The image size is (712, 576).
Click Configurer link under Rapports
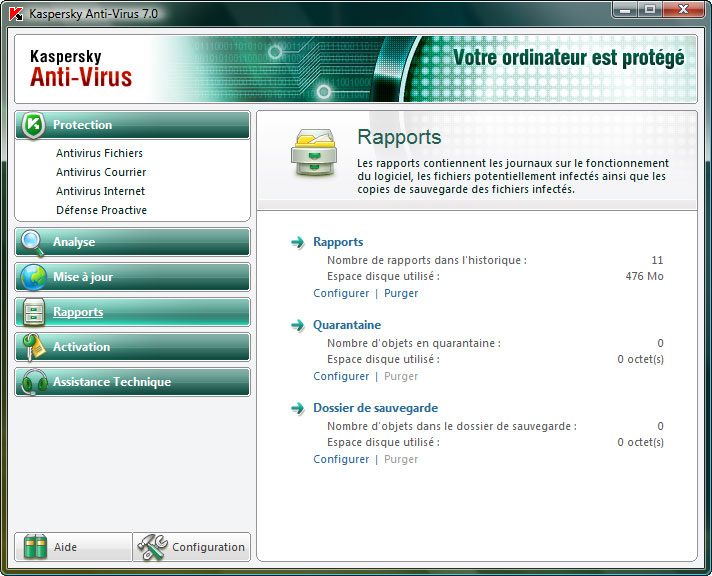click(x=341, y=293)
